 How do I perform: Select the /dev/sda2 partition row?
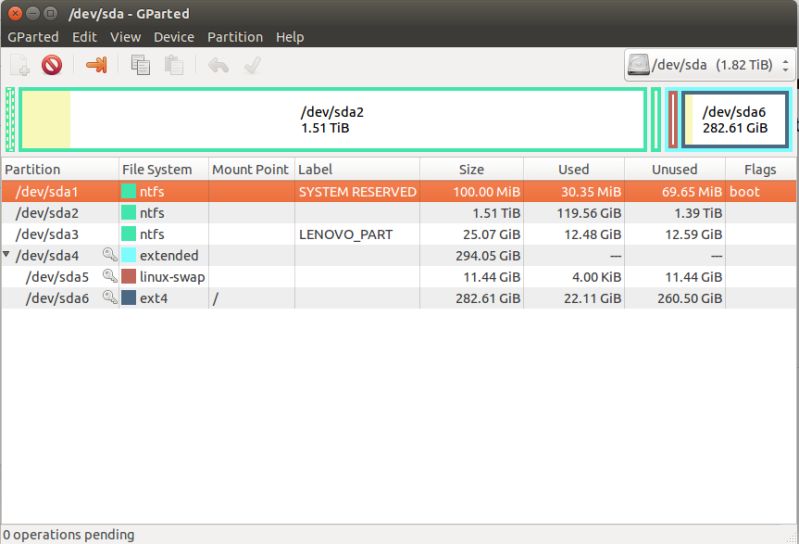point(398,213)
